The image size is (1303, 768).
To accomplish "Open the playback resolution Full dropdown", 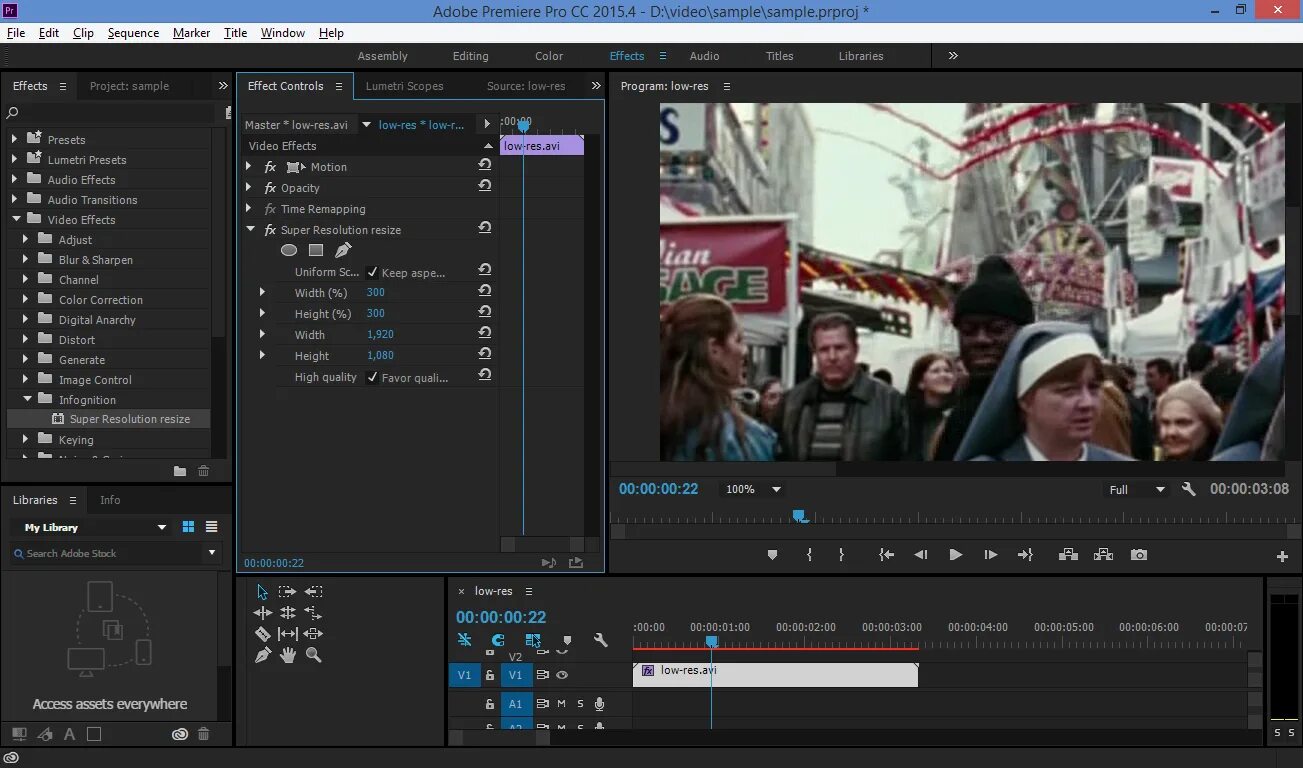I will click(1137, 490).
